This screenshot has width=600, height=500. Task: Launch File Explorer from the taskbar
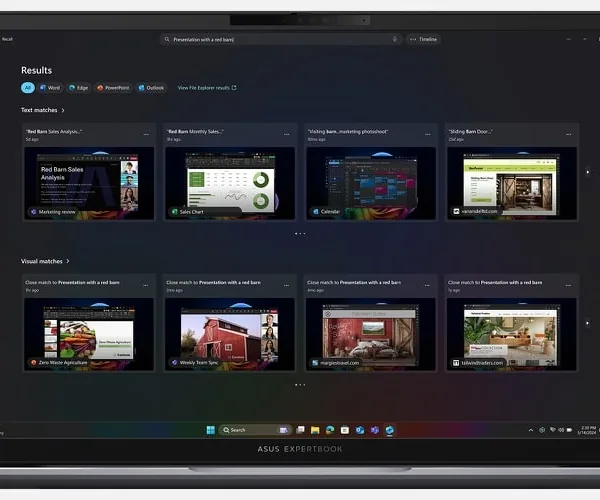pos(315,430)
